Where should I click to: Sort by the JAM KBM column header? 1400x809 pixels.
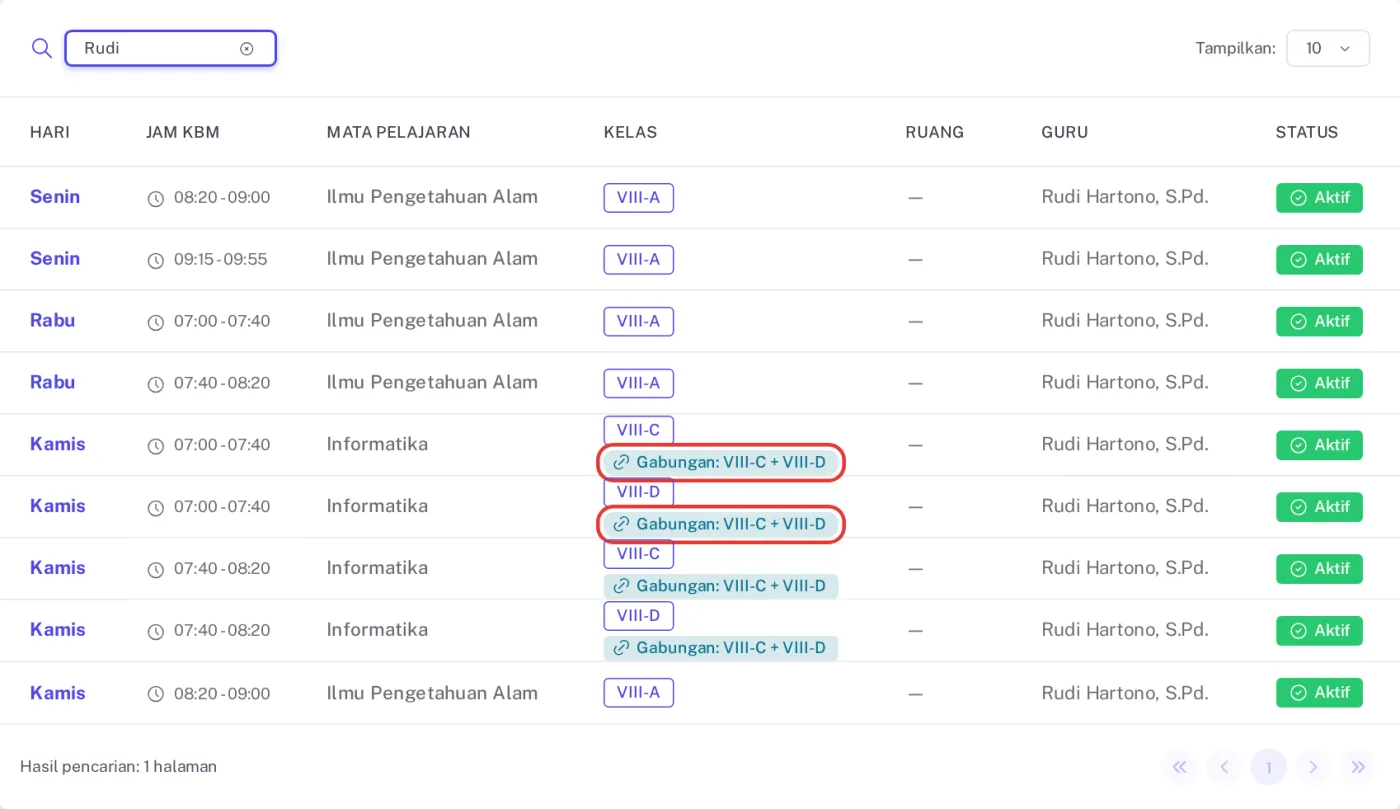183,132
